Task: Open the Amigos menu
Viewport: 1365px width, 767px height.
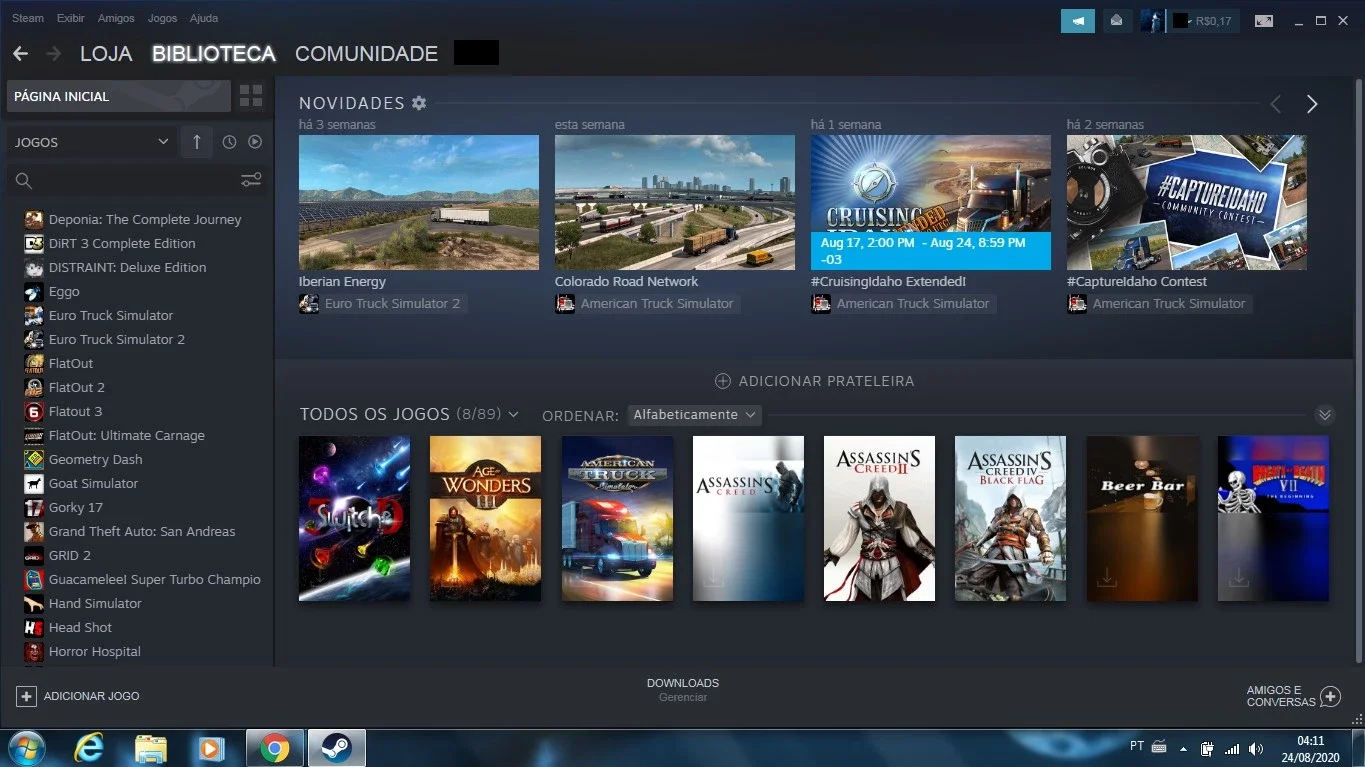Action: coord(117,18)
